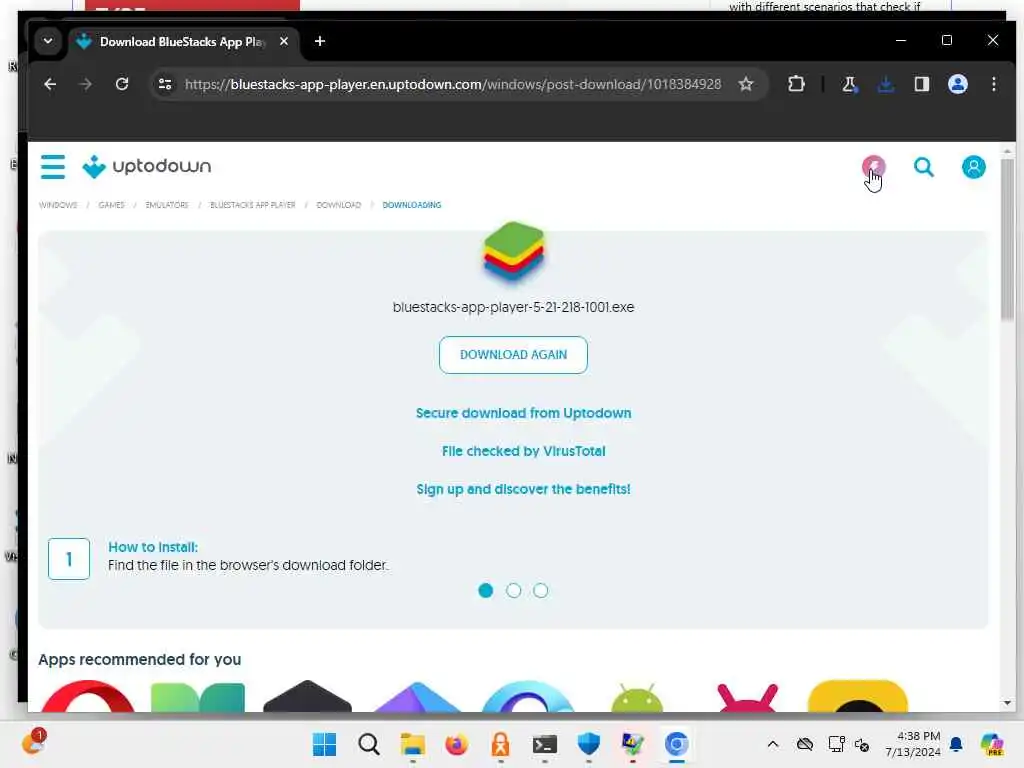The image size is (1024, 768).
Task: Select the third install step dot
Action: [x=540, y=590]
